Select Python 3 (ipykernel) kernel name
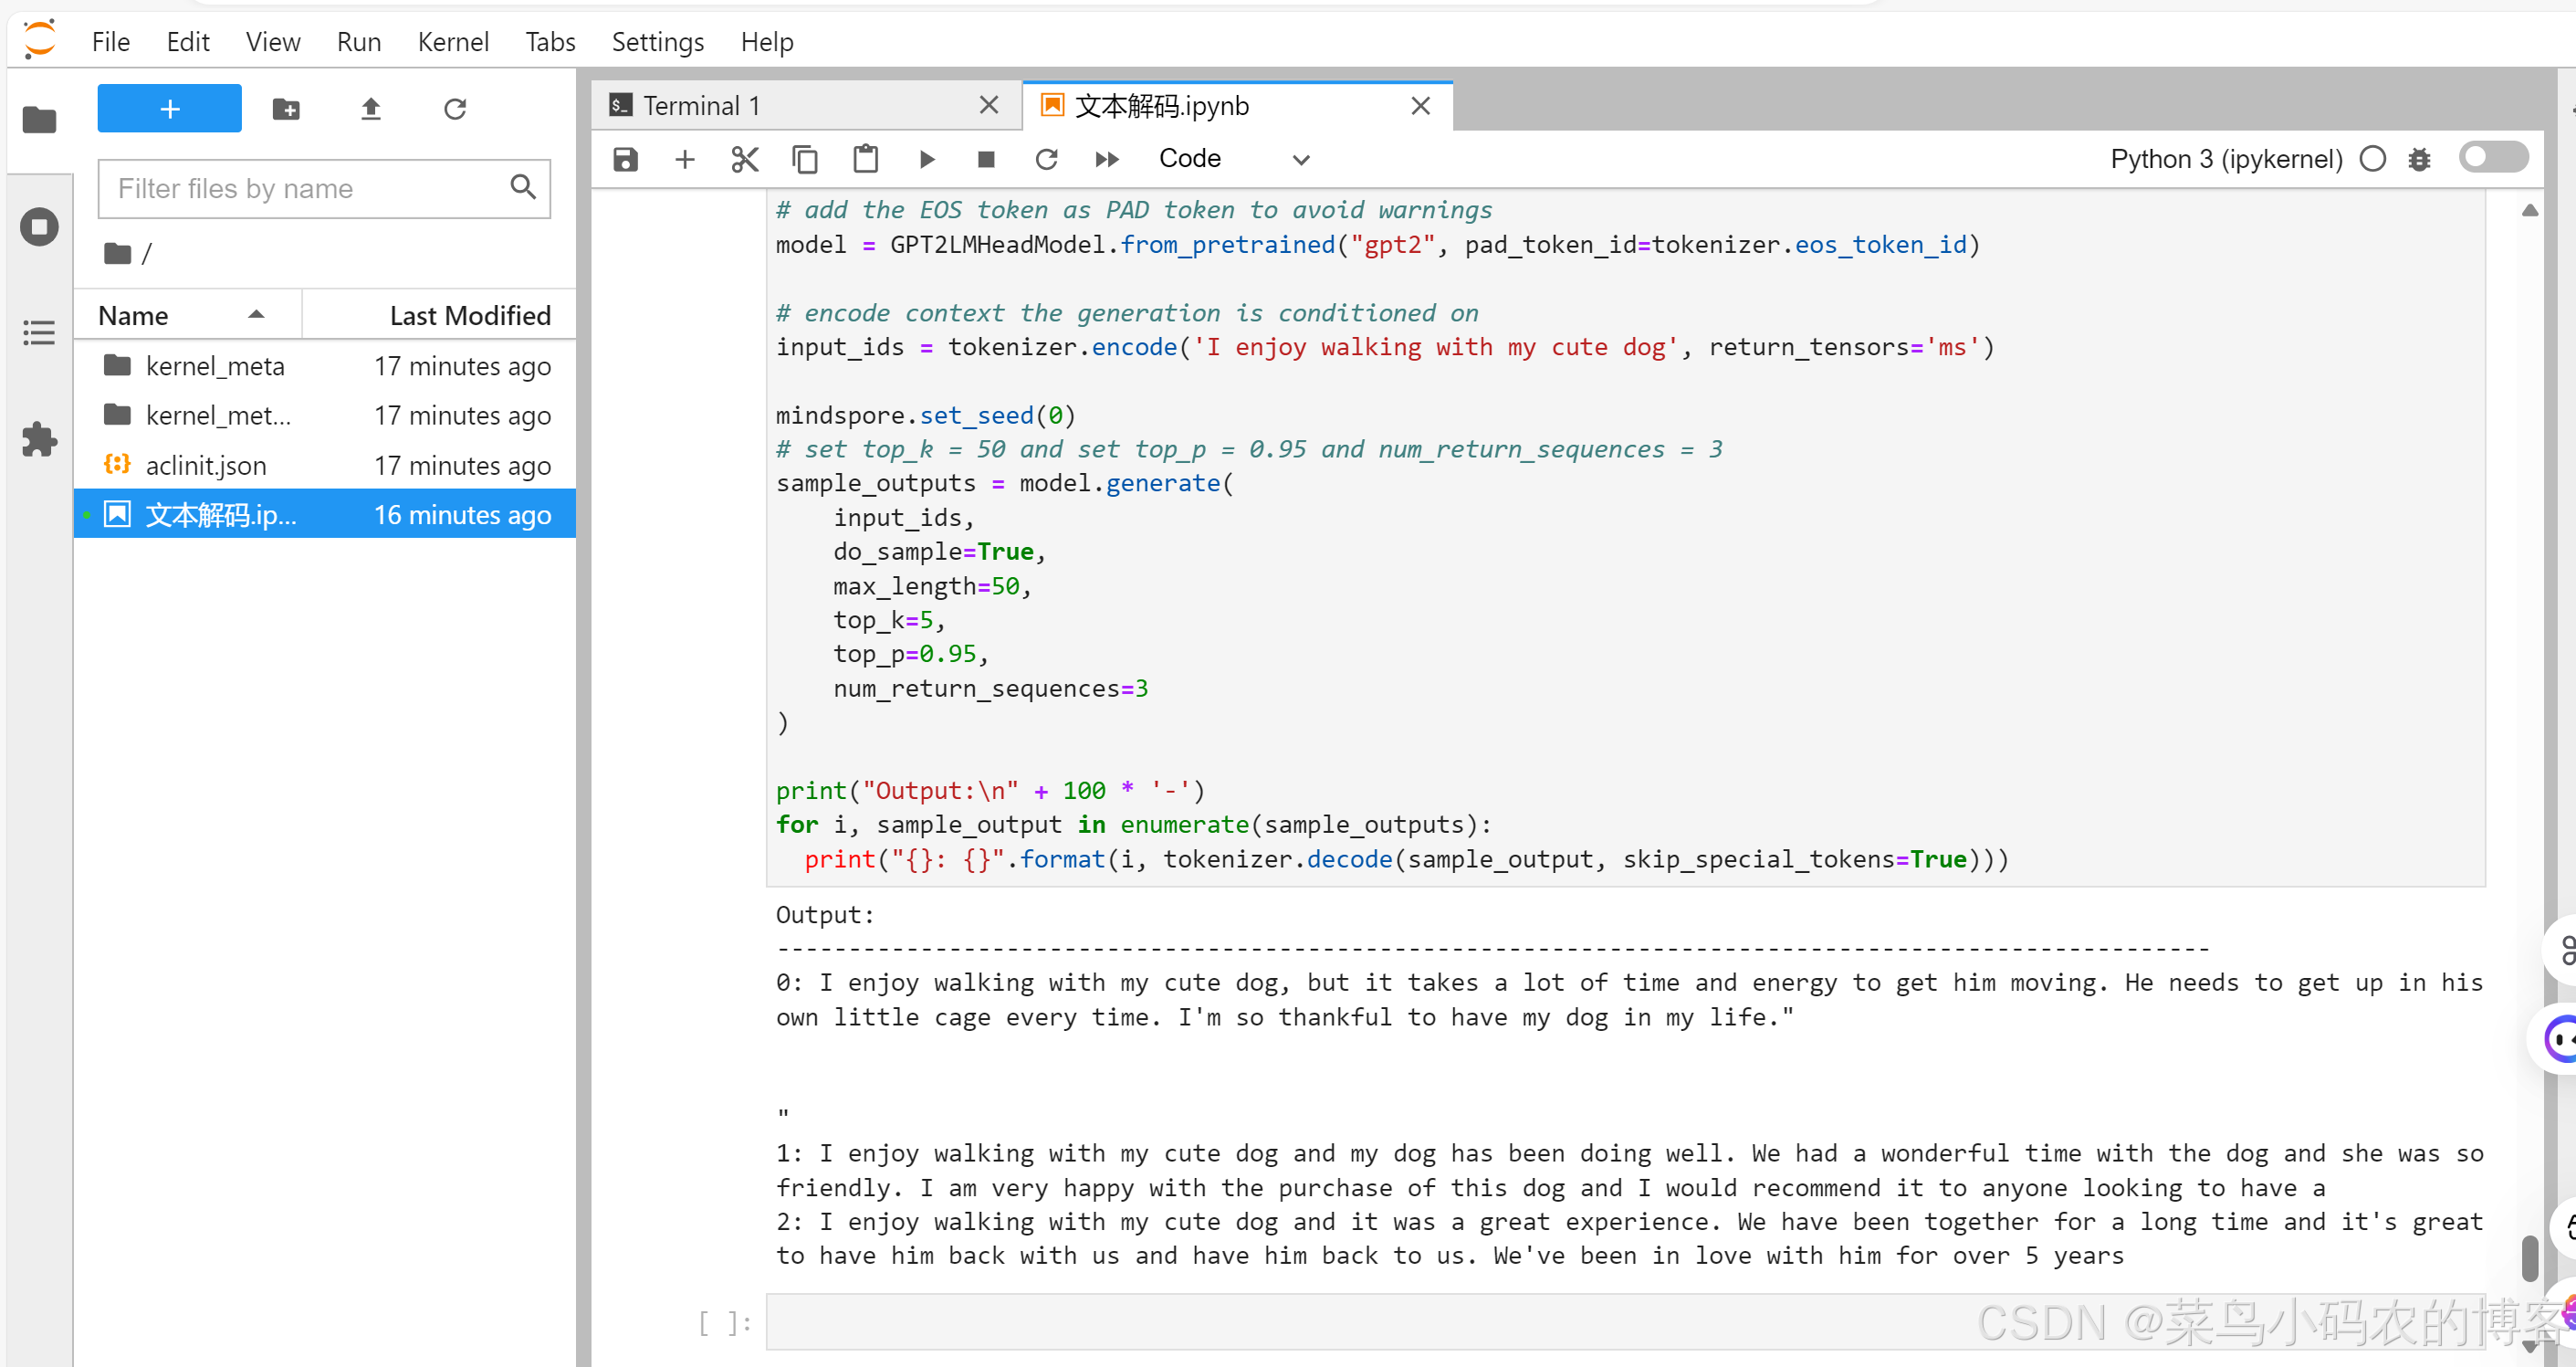The width and height of the screenshot is (2576, 1367). pyautogui.click(x=2226, y=159)
